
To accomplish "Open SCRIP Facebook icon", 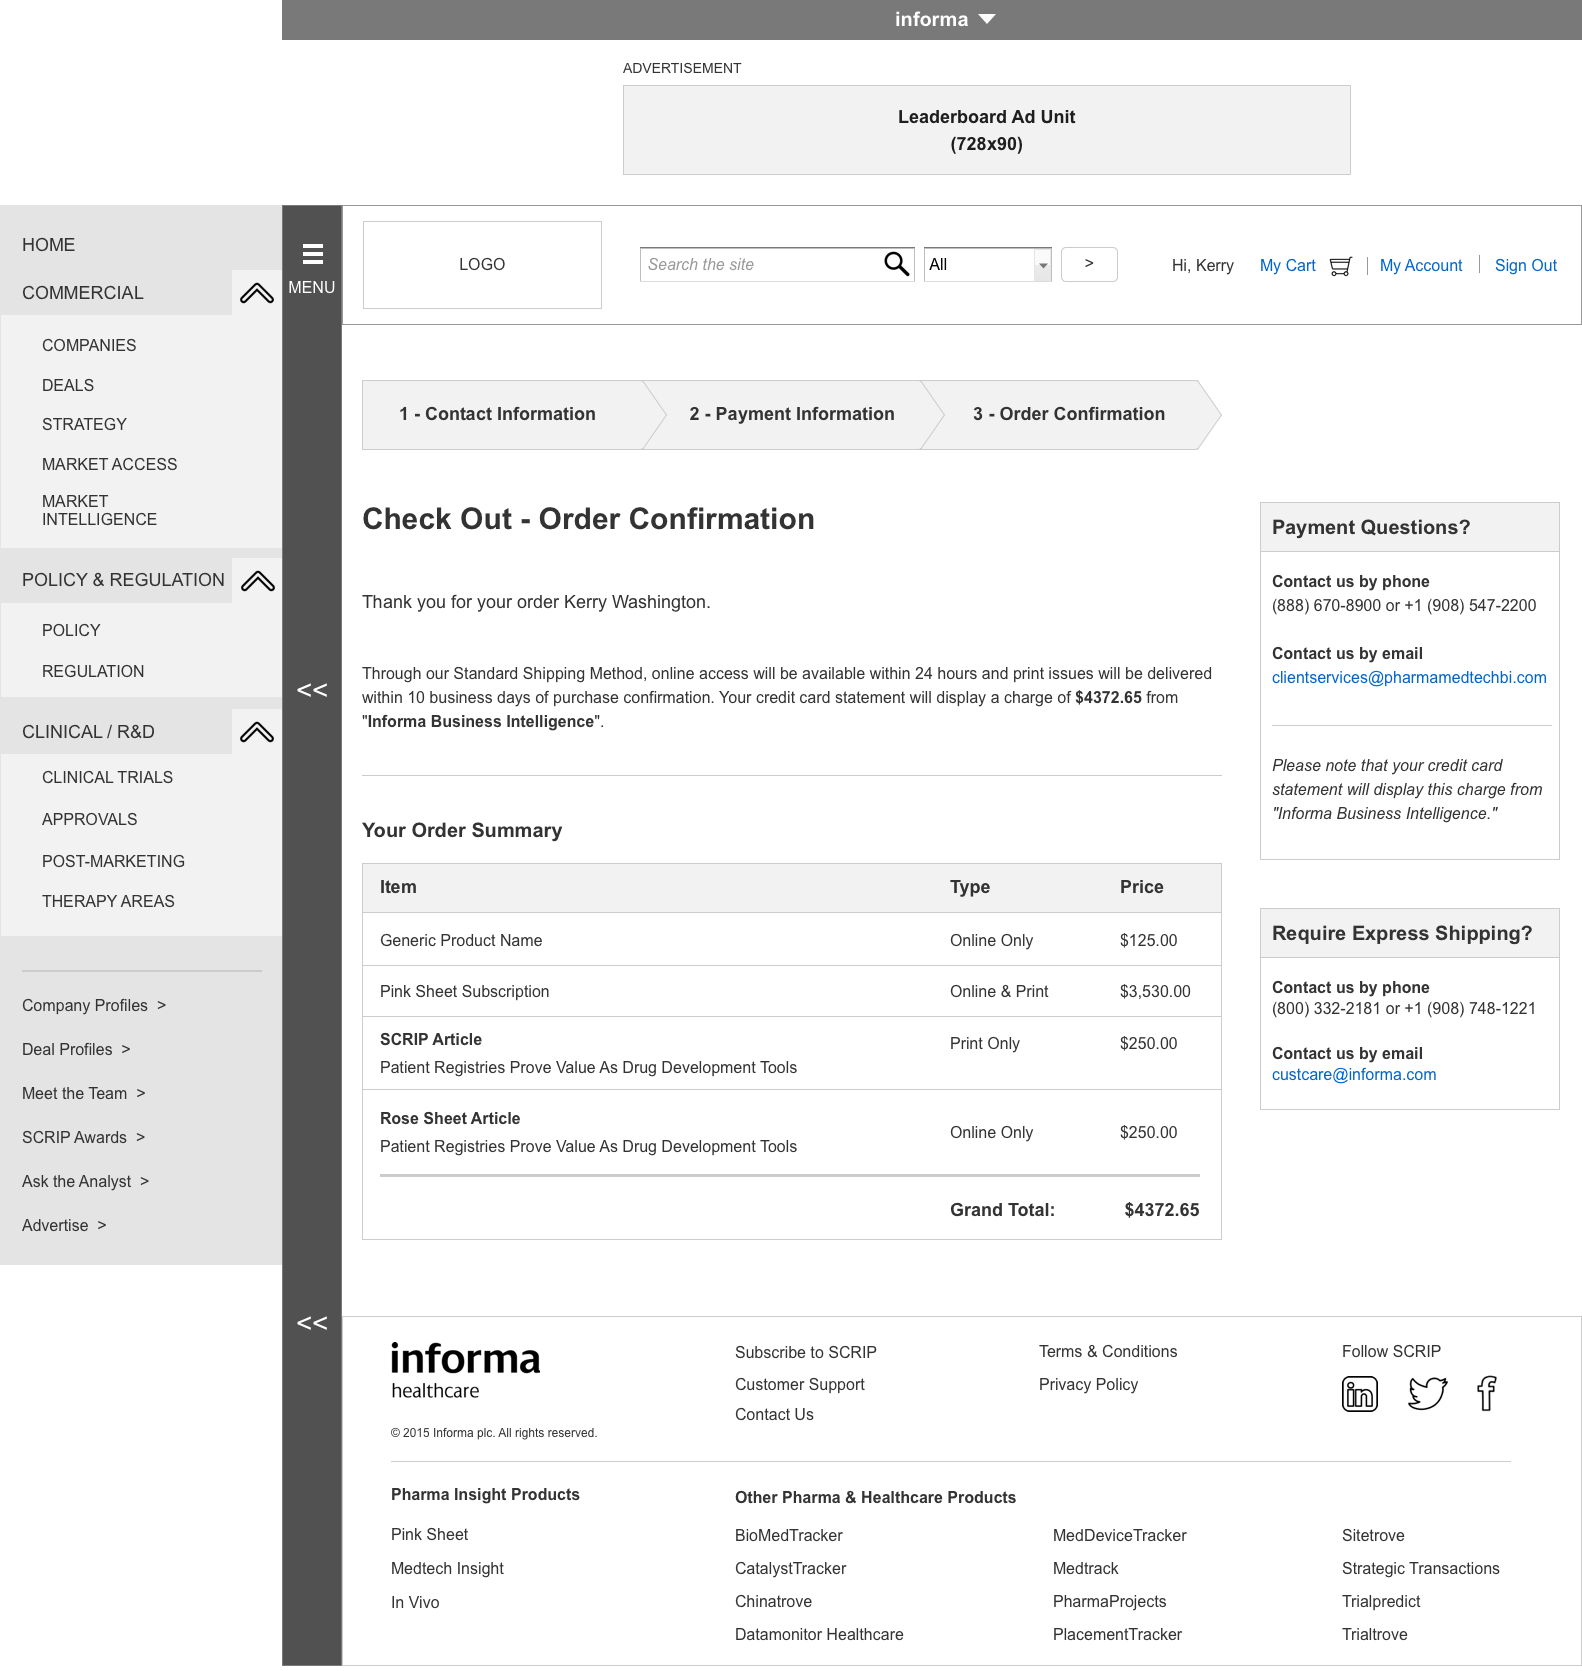I will pyautogui.click(x=1487, y=1393).
